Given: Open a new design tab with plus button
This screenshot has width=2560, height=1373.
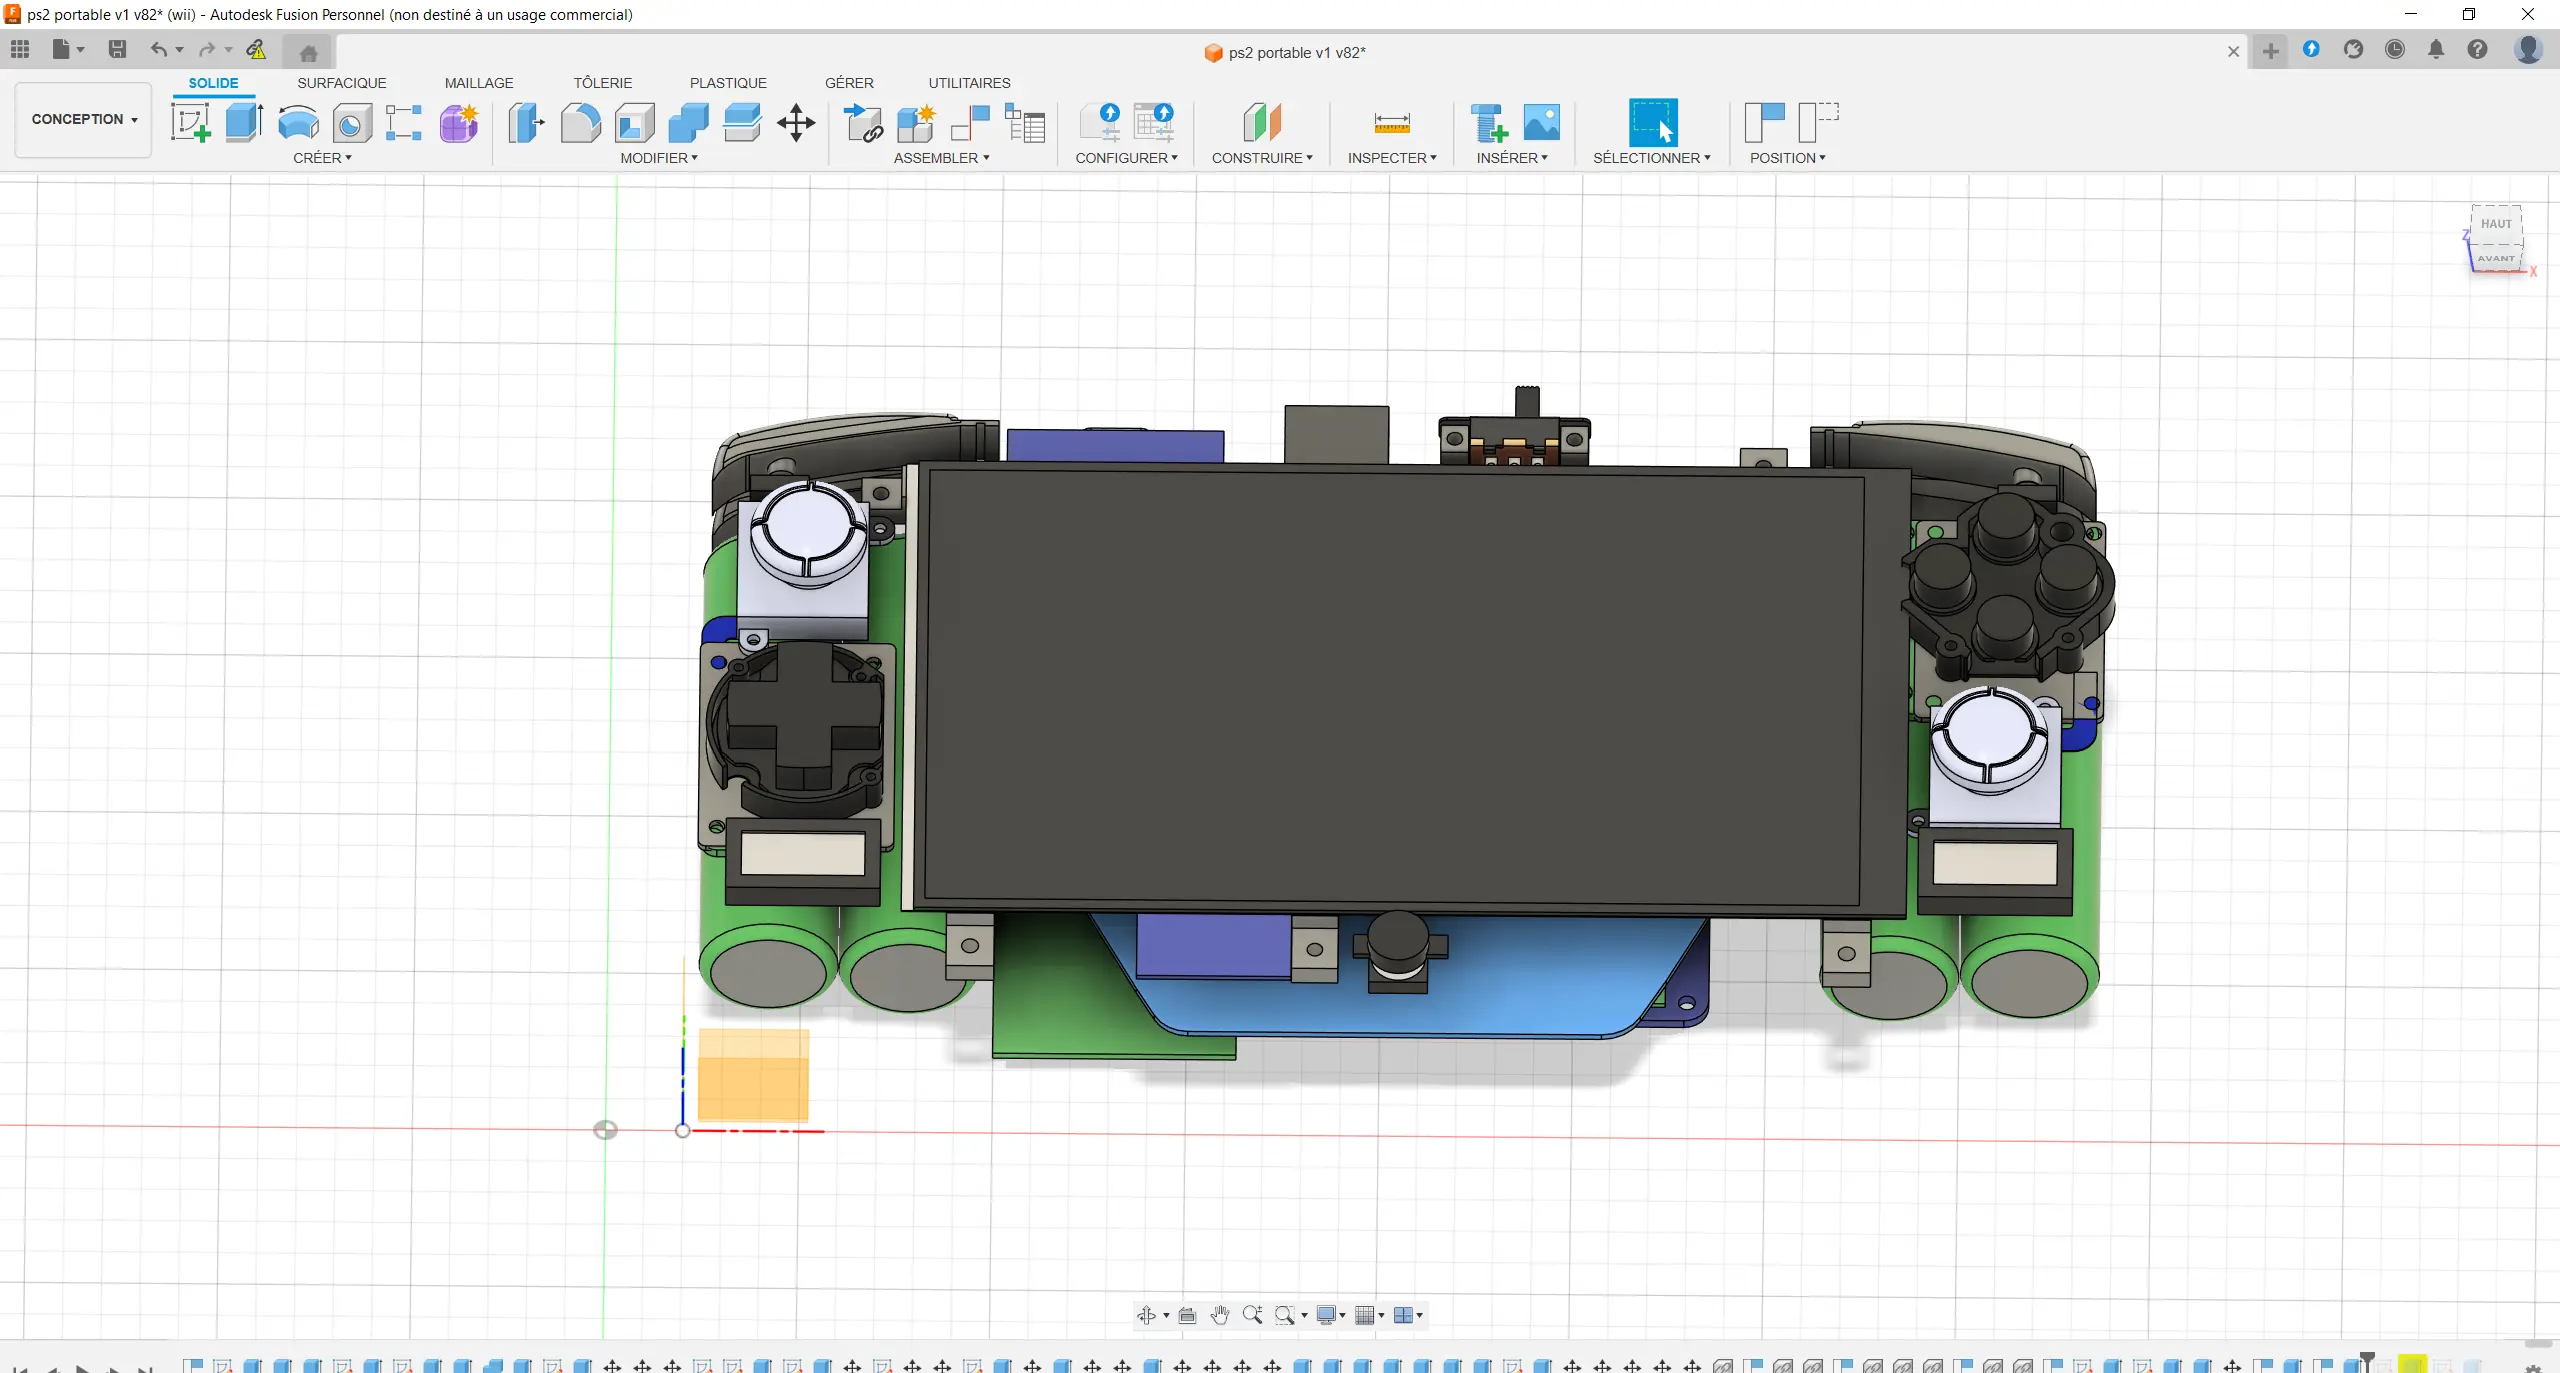Looking at the screenshot, I should point(2271,52).
